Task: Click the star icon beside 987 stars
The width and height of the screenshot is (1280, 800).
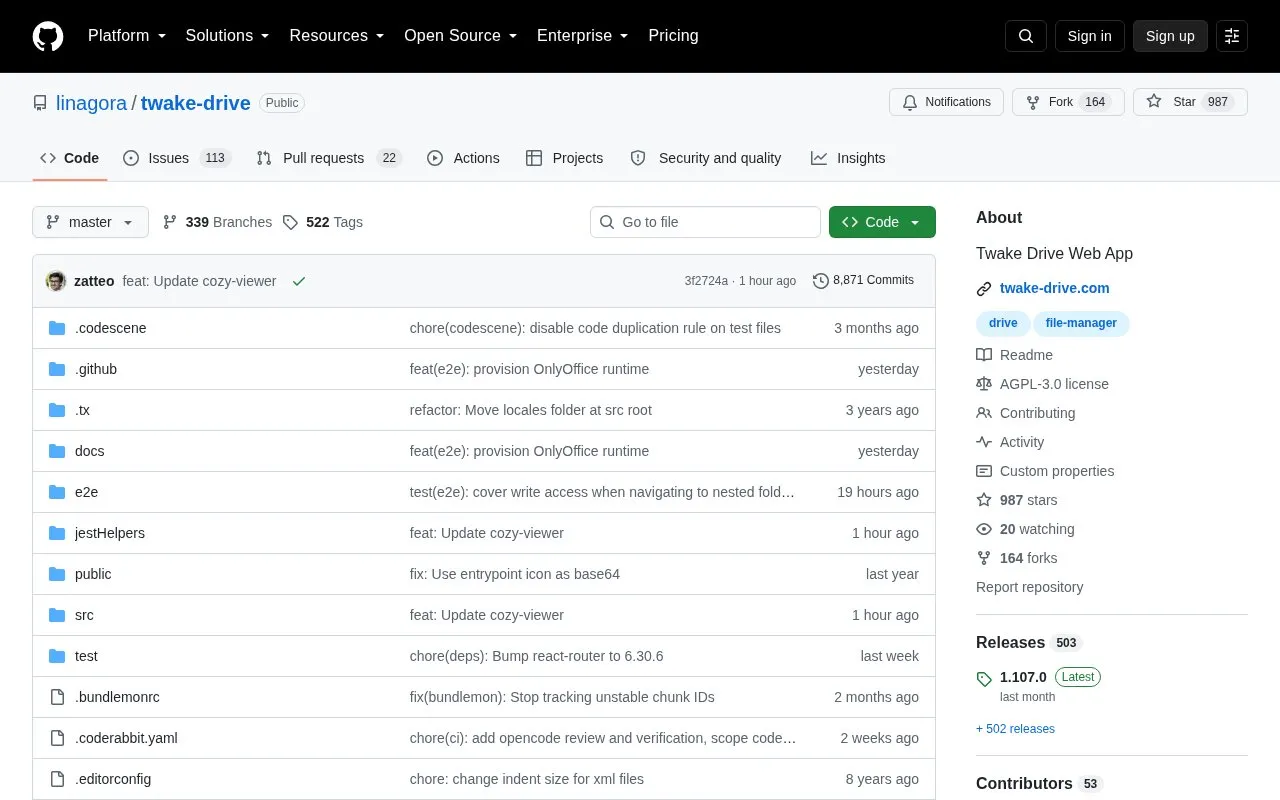Action: coord(984,500)
